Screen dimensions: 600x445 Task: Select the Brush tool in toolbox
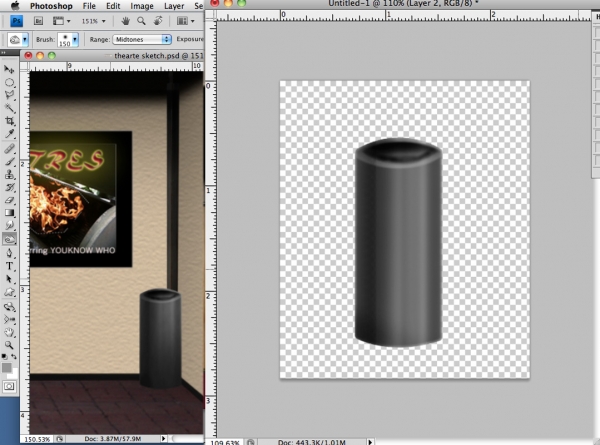click(x=9, y=161)
